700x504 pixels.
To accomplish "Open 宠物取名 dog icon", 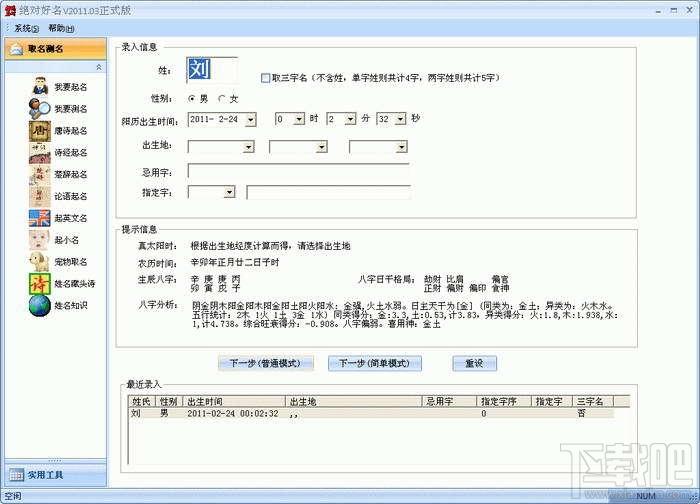I will (40, 262).
